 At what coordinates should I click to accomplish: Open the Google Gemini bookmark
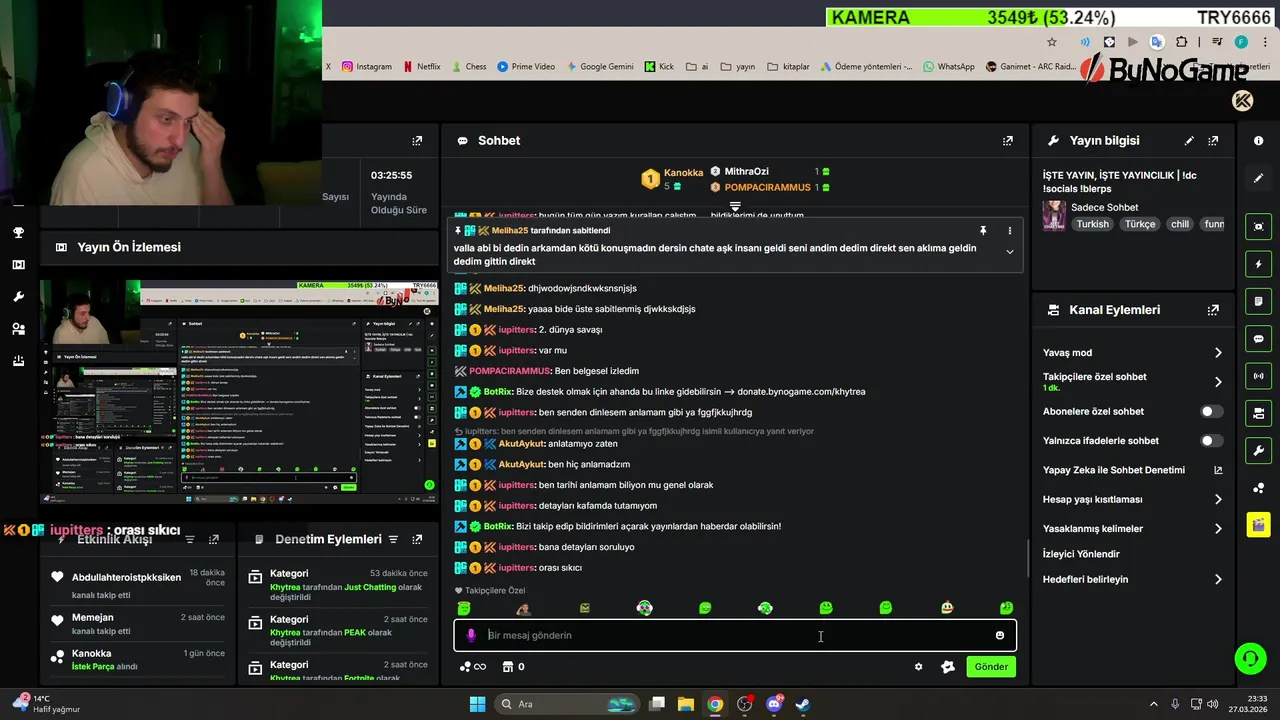[x=600, y=67]
